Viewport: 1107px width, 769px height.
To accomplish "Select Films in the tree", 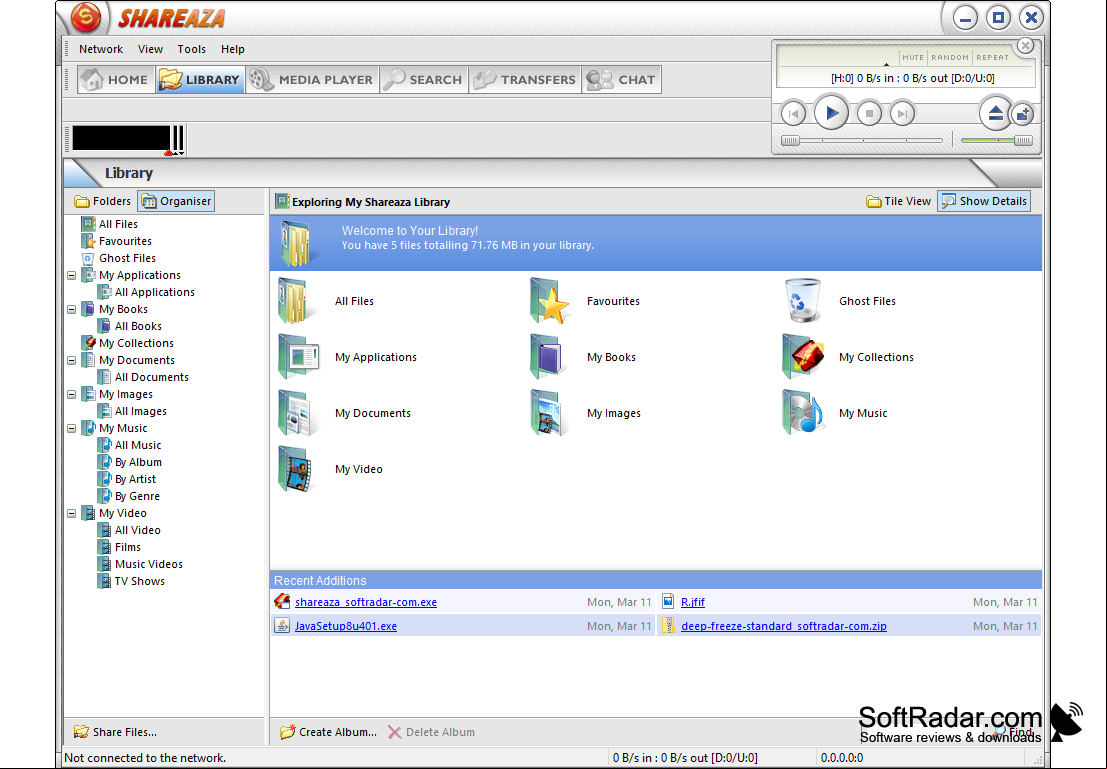I will [x=127, y=547].
